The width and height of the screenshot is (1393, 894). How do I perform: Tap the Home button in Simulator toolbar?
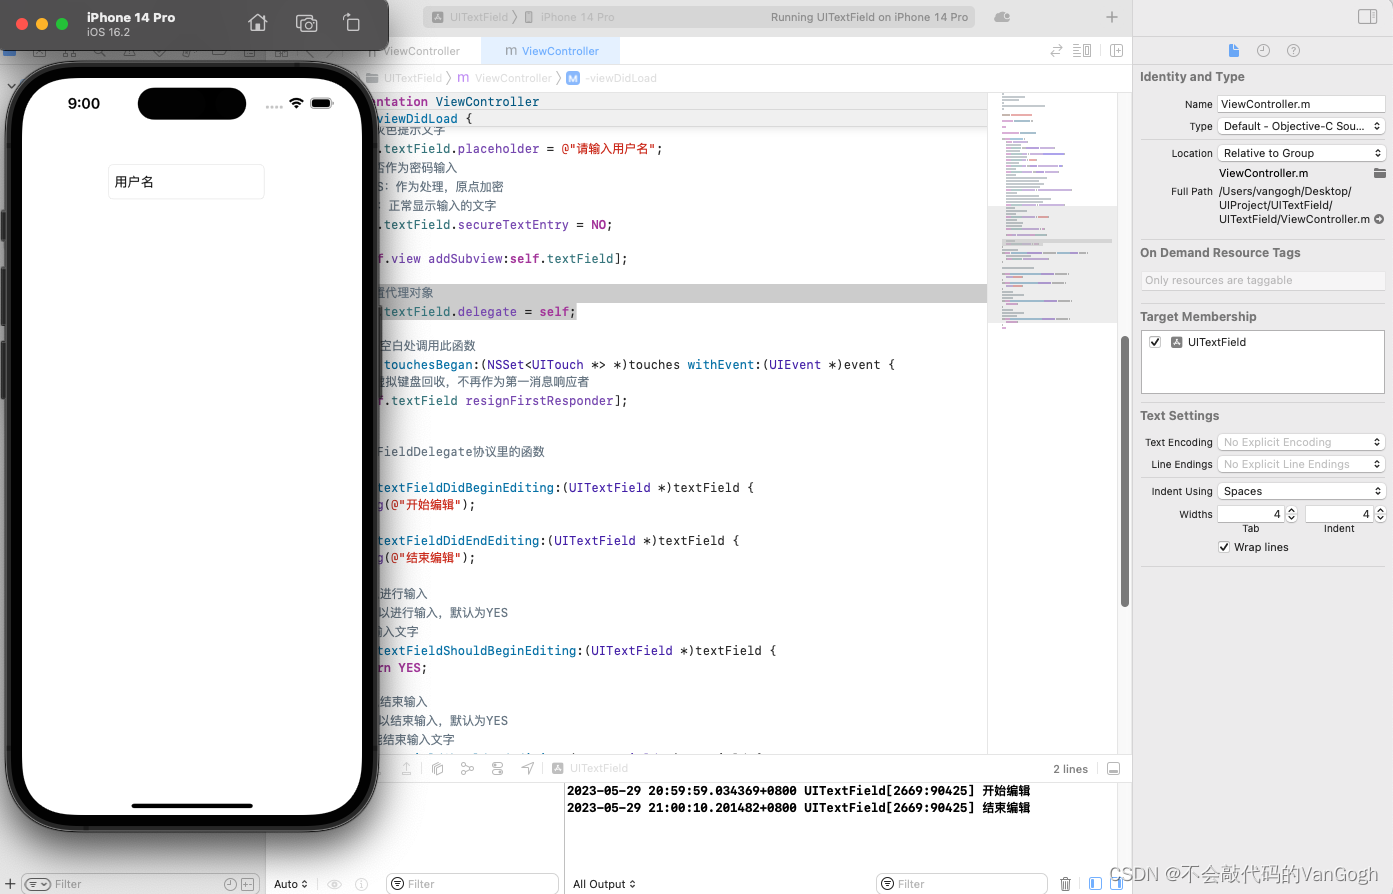tap(258, 23)
